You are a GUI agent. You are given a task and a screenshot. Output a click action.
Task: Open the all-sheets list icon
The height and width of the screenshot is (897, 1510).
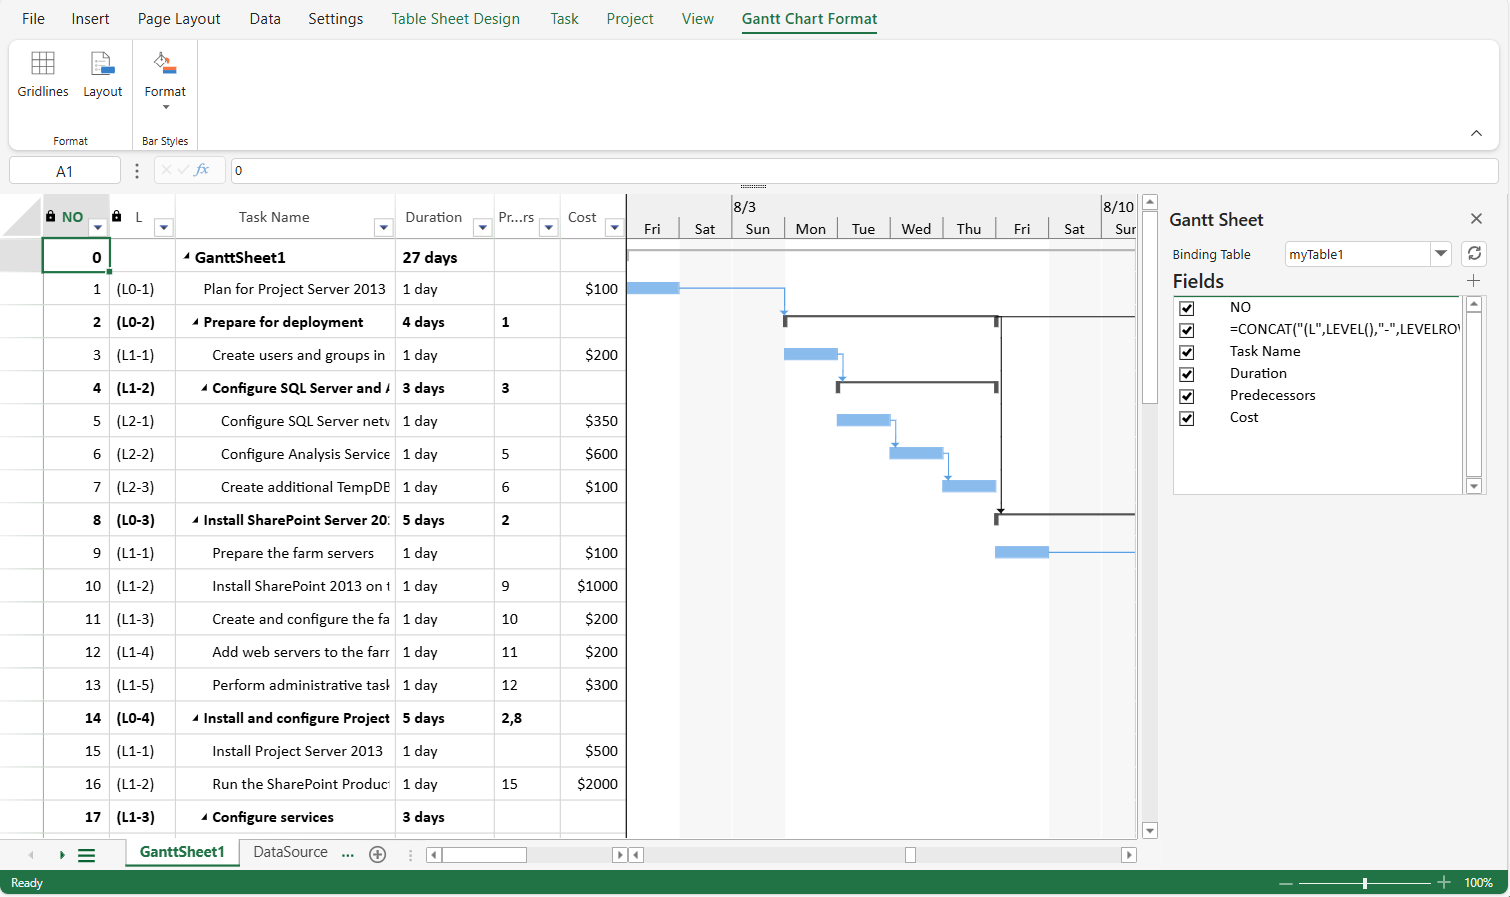[87, 855]
